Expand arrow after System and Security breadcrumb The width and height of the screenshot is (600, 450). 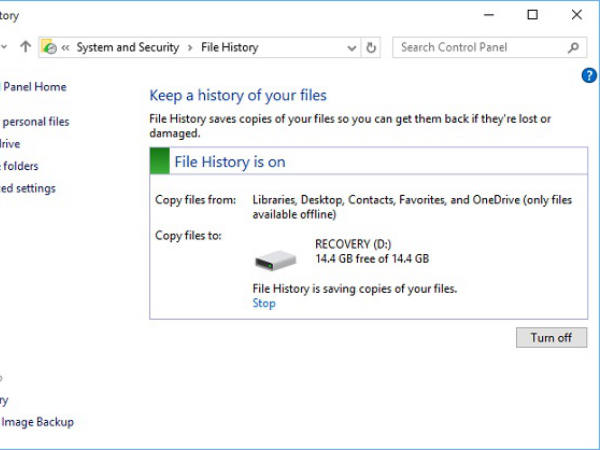188,47
